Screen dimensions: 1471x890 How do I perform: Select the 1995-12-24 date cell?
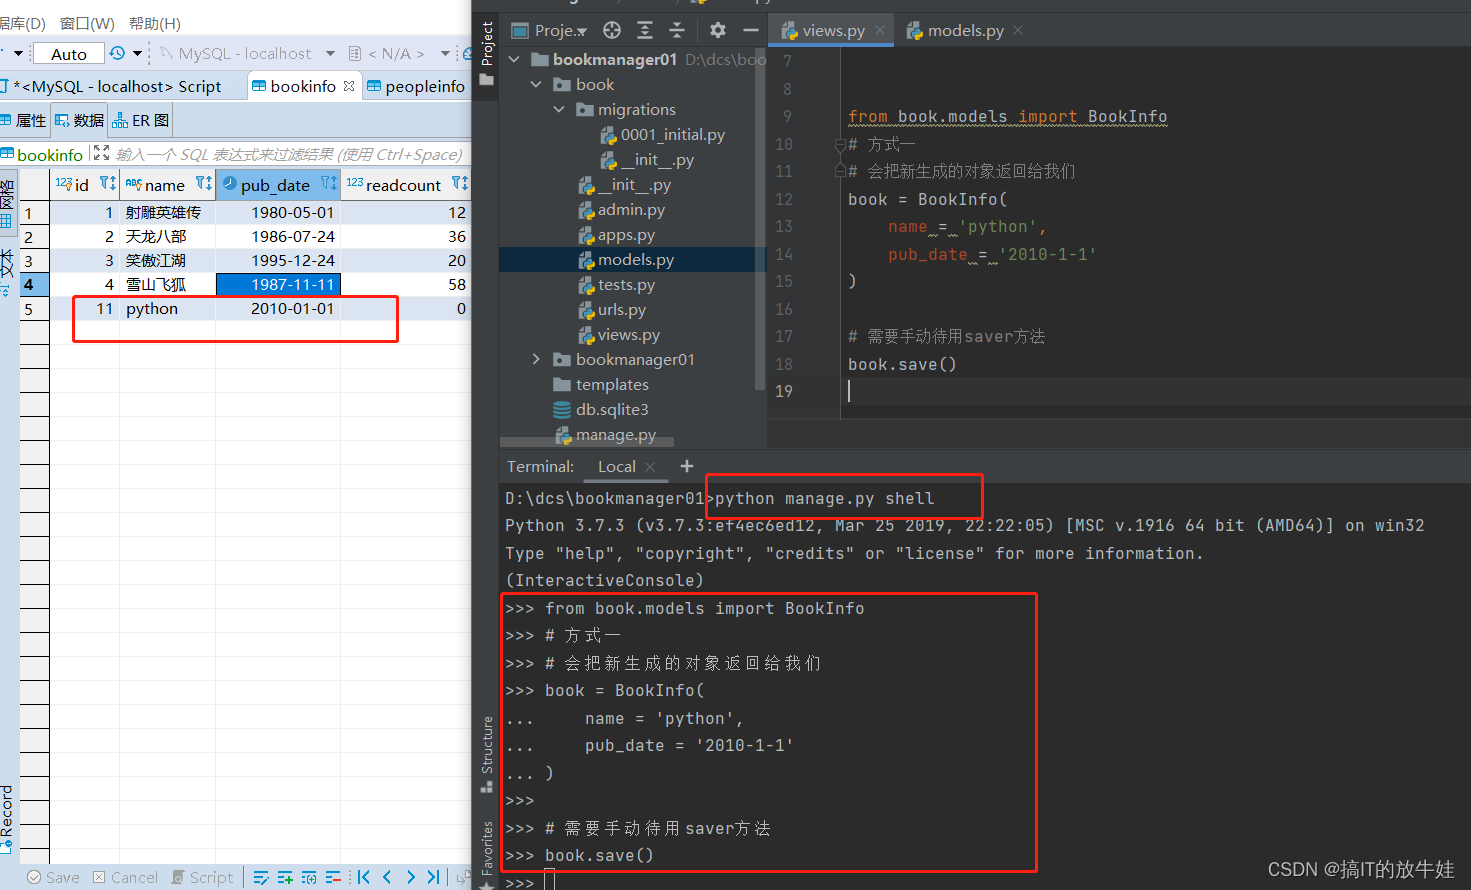[x=279, y=260]
